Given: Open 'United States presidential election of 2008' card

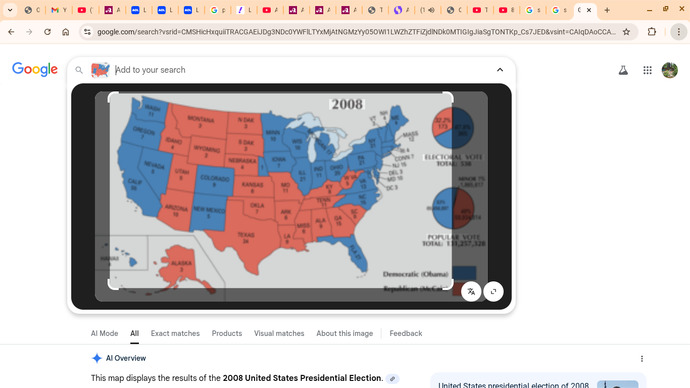Looking at the screenshot, I should click(x=538, y=381).
